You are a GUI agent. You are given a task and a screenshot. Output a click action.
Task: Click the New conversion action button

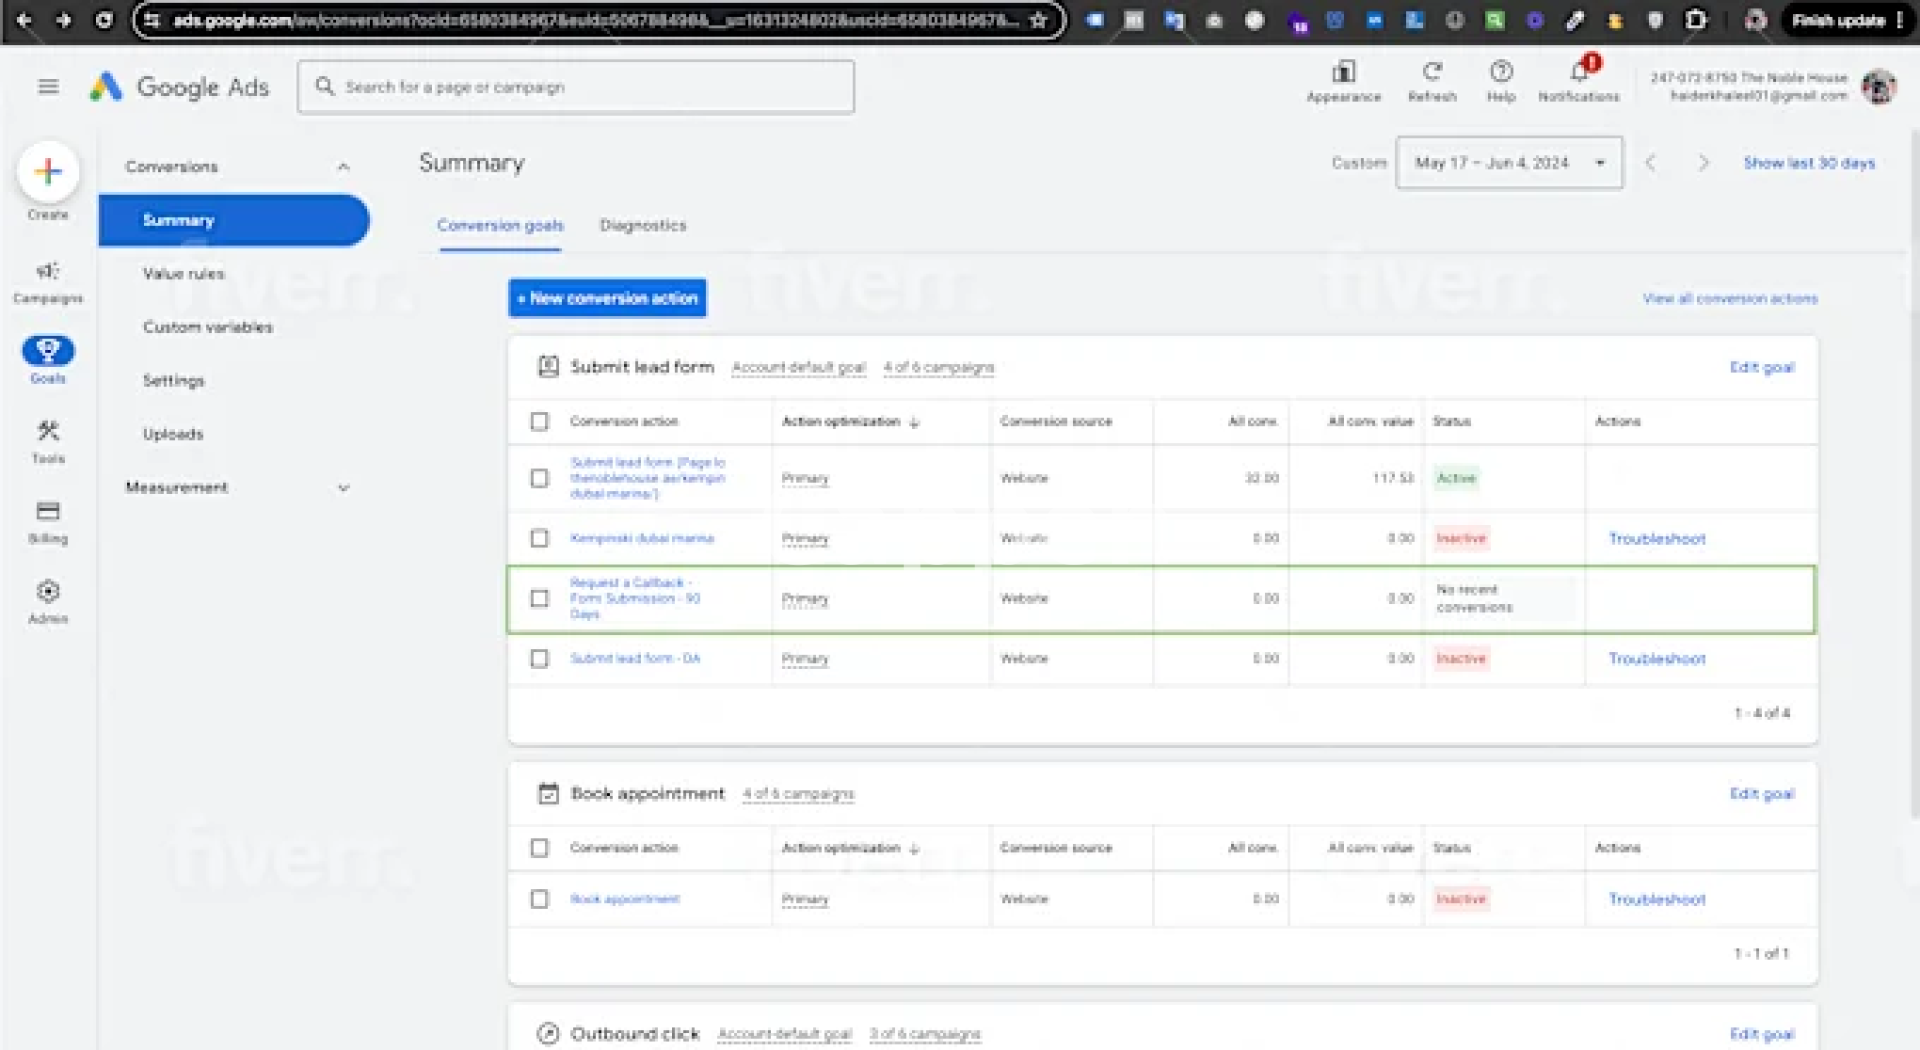pos(607,299)
